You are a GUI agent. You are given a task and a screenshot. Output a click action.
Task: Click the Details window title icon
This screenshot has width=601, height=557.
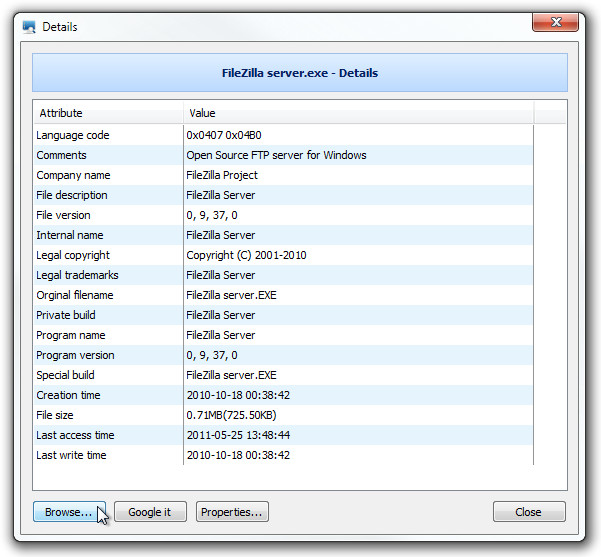click(x=29, y=27)
